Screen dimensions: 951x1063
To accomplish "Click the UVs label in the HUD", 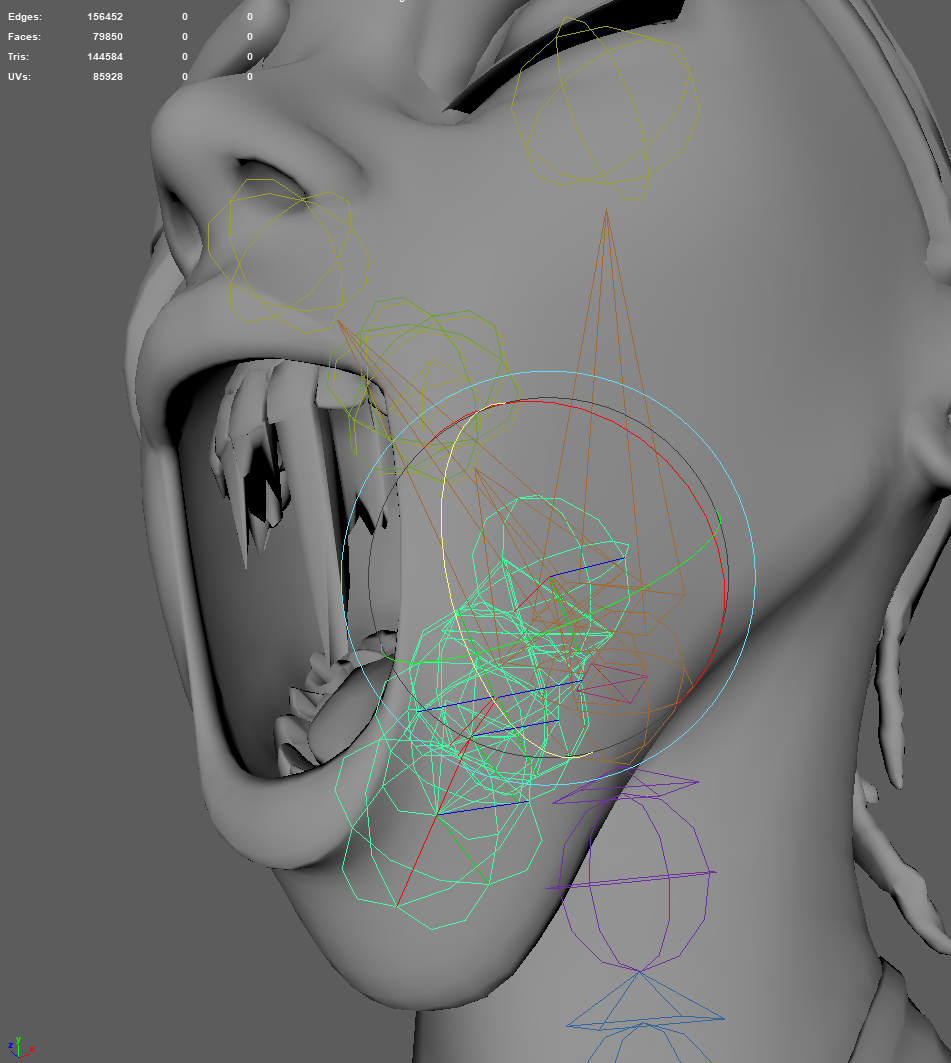I will click(19, 77).
